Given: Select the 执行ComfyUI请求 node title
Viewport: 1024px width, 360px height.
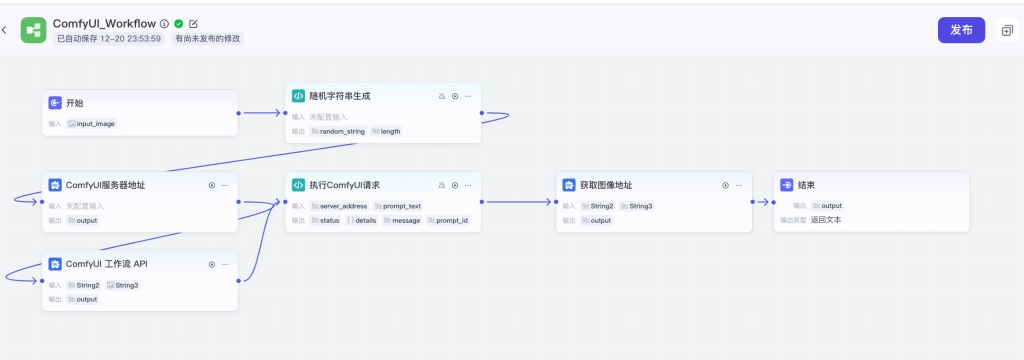Looking at the screenshot, I should click(345, 185).
